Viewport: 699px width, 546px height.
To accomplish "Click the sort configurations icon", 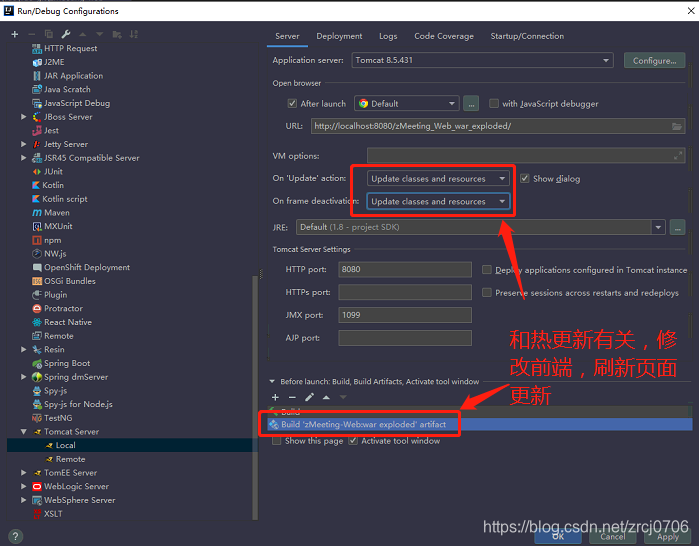I will (134, 34).
